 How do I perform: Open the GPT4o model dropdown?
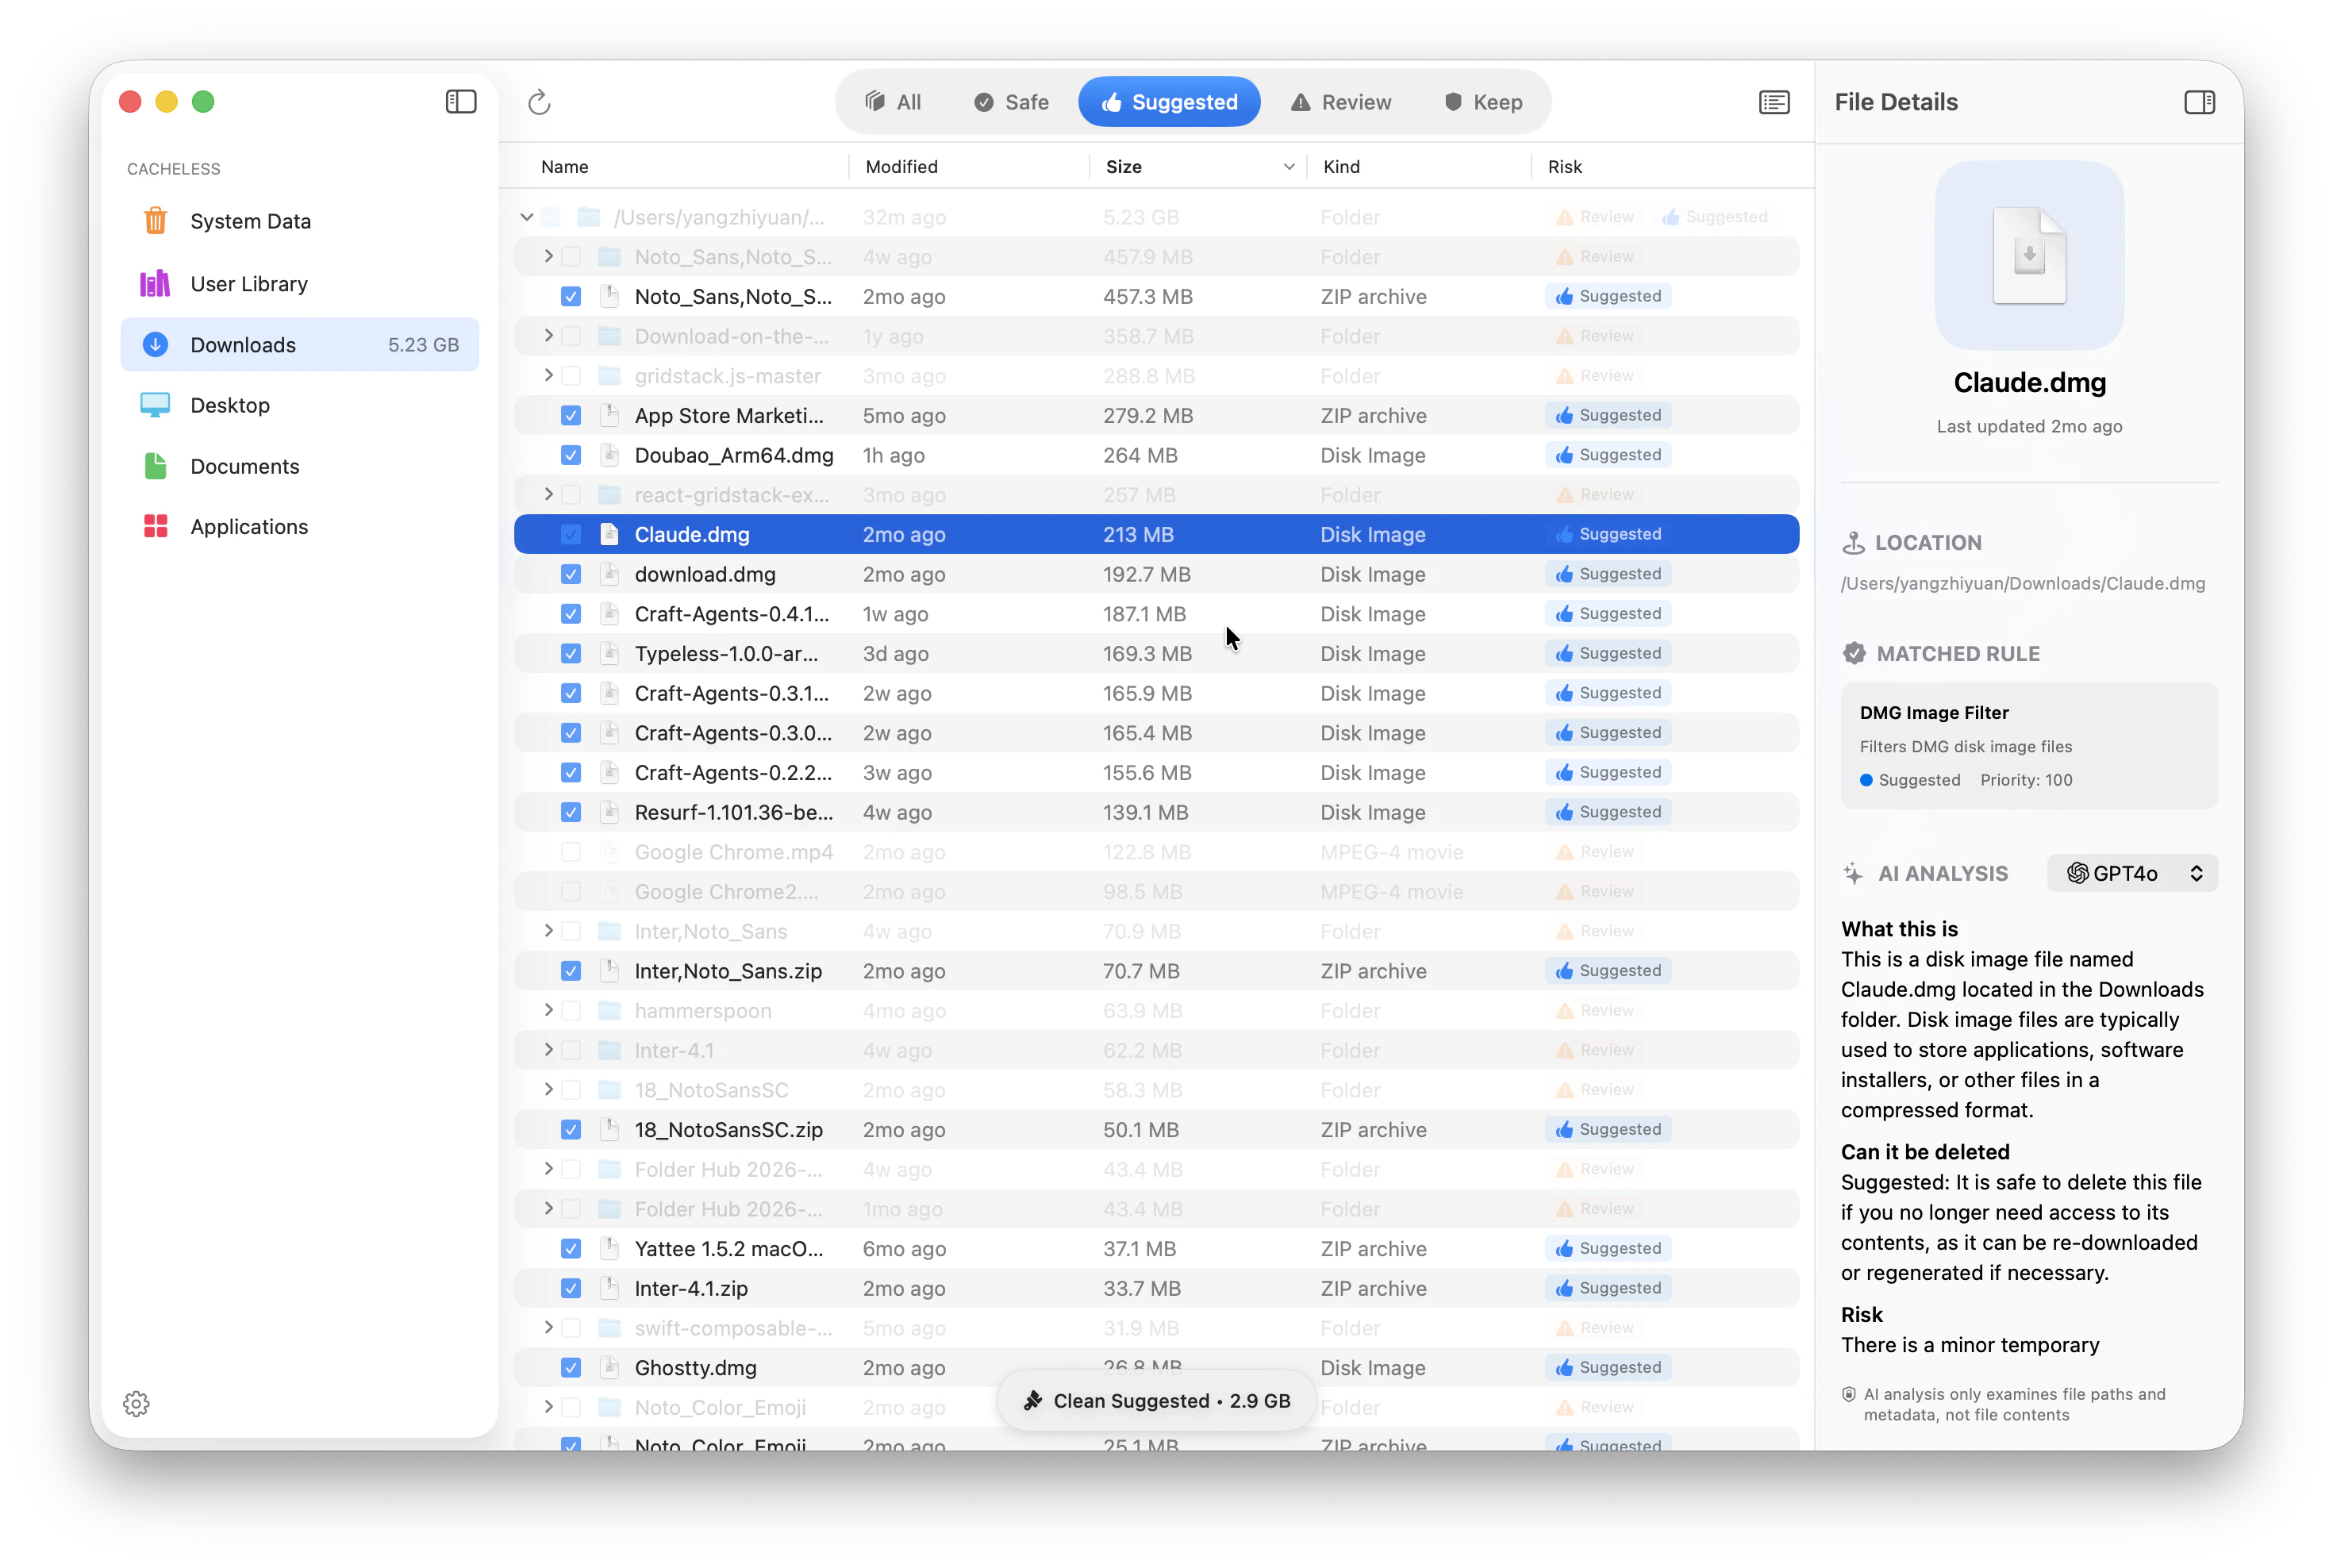pos(2132,873)
